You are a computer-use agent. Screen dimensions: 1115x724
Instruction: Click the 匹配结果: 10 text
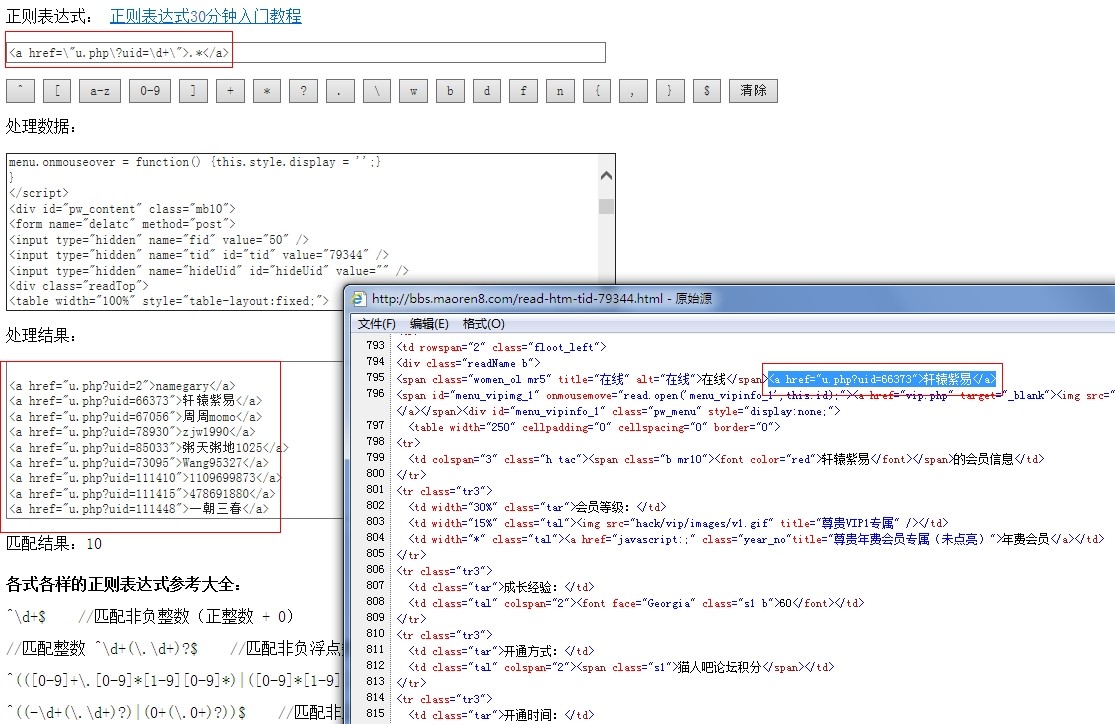coord(54,544)
